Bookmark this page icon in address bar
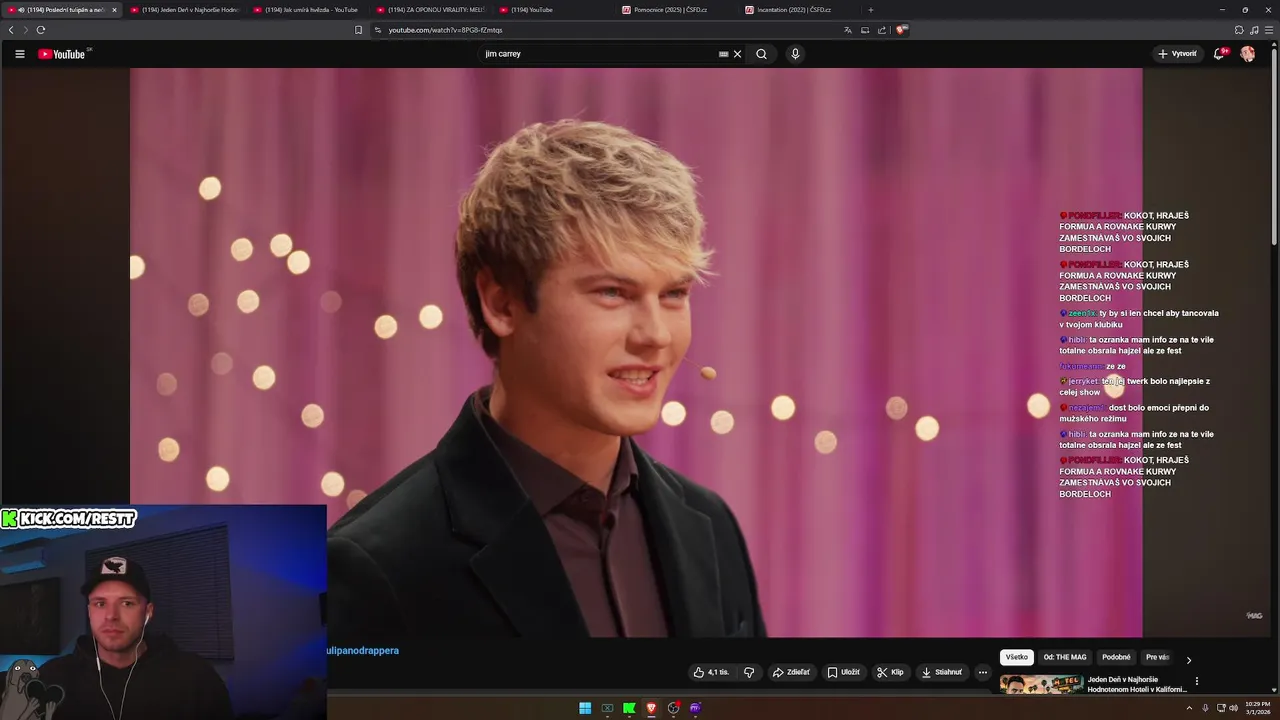The width and height of the screenshot is (1280, 720). point(359,30)
